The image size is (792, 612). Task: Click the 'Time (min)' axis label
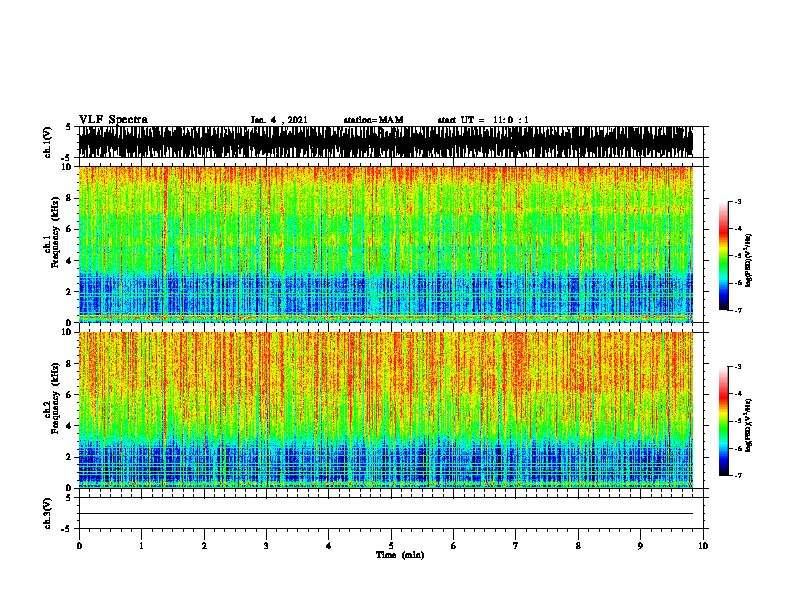coord(400,555)
